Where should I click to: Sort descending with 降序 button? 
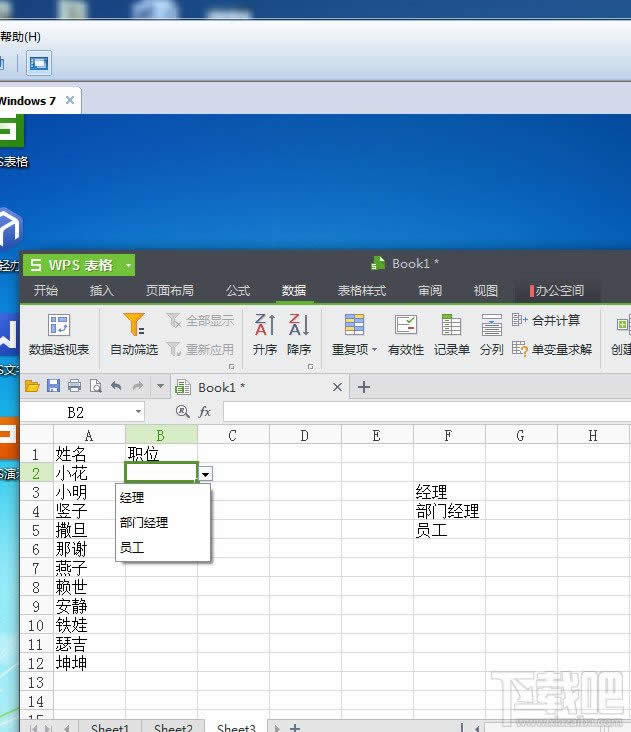[x=299, y=334]
